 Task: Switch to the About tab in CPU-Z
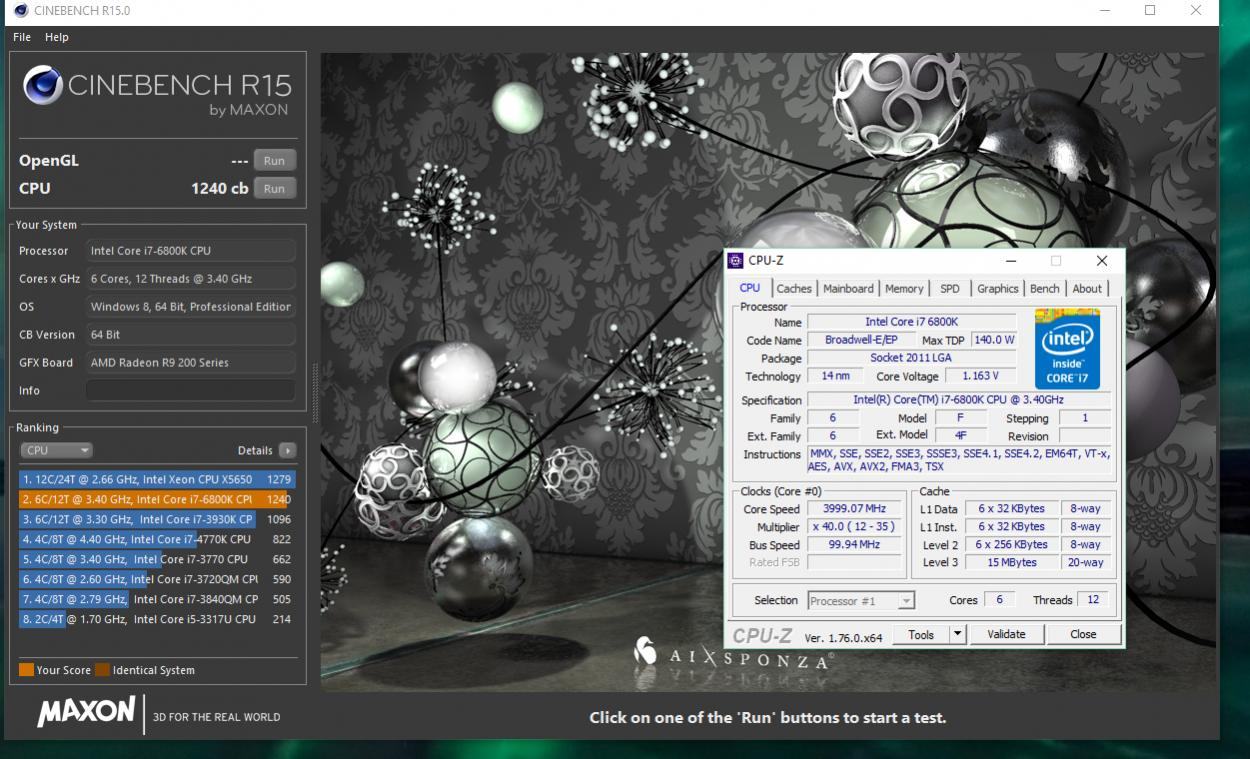tap(1087, 289)
